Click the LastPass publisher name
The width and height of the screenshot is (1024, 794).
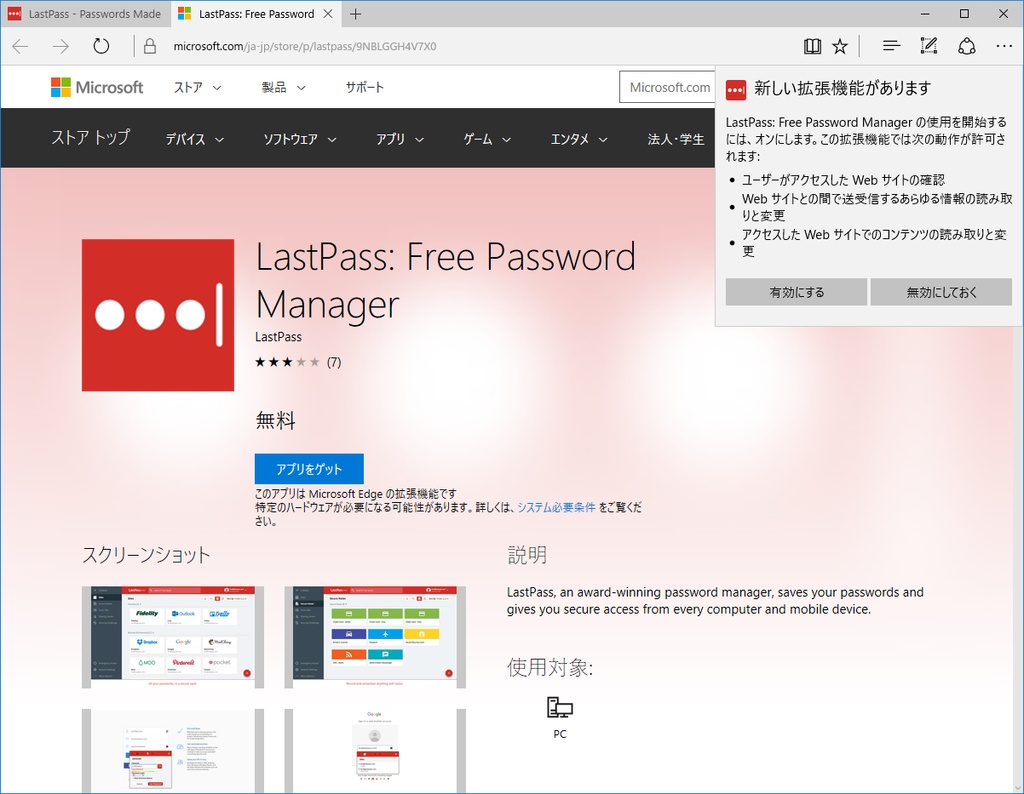tap(278, 337)
